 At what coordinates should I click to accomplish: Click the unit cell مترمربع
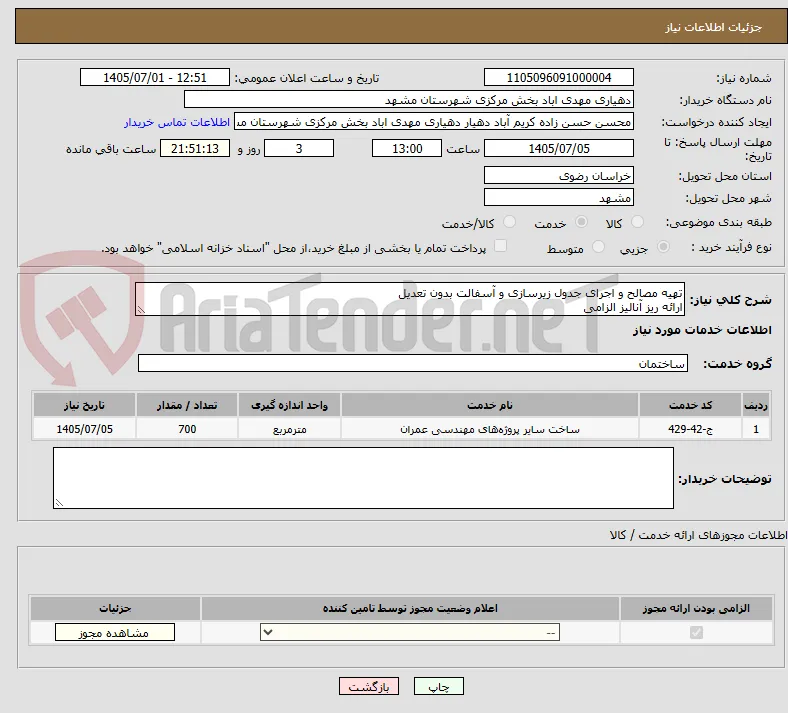(289, 429)
